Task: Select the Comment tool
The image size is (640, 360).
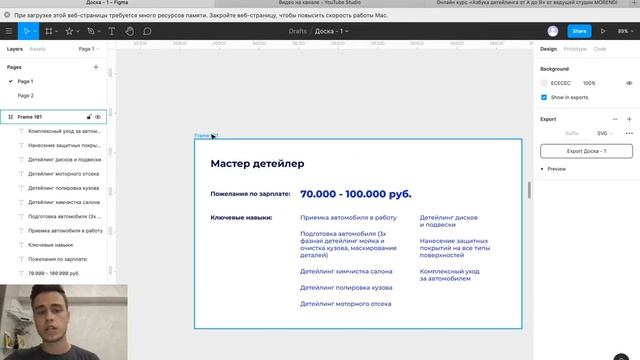Action: click(147, 31)
